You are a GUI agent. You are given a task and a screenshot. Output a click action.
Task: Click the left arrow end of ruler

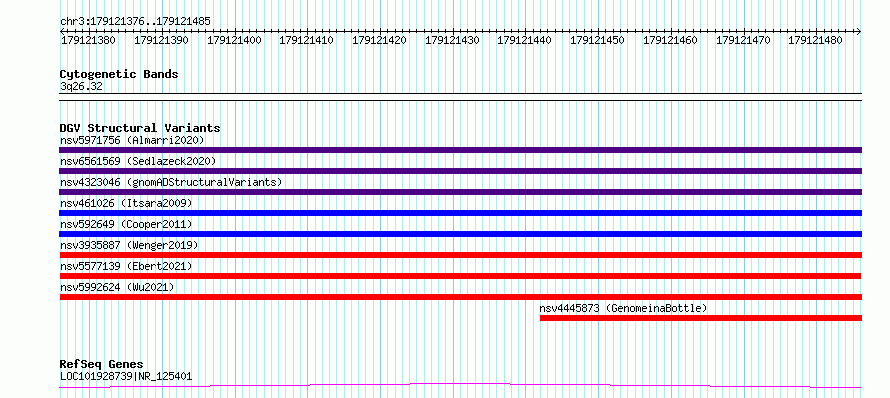[62, 32]
